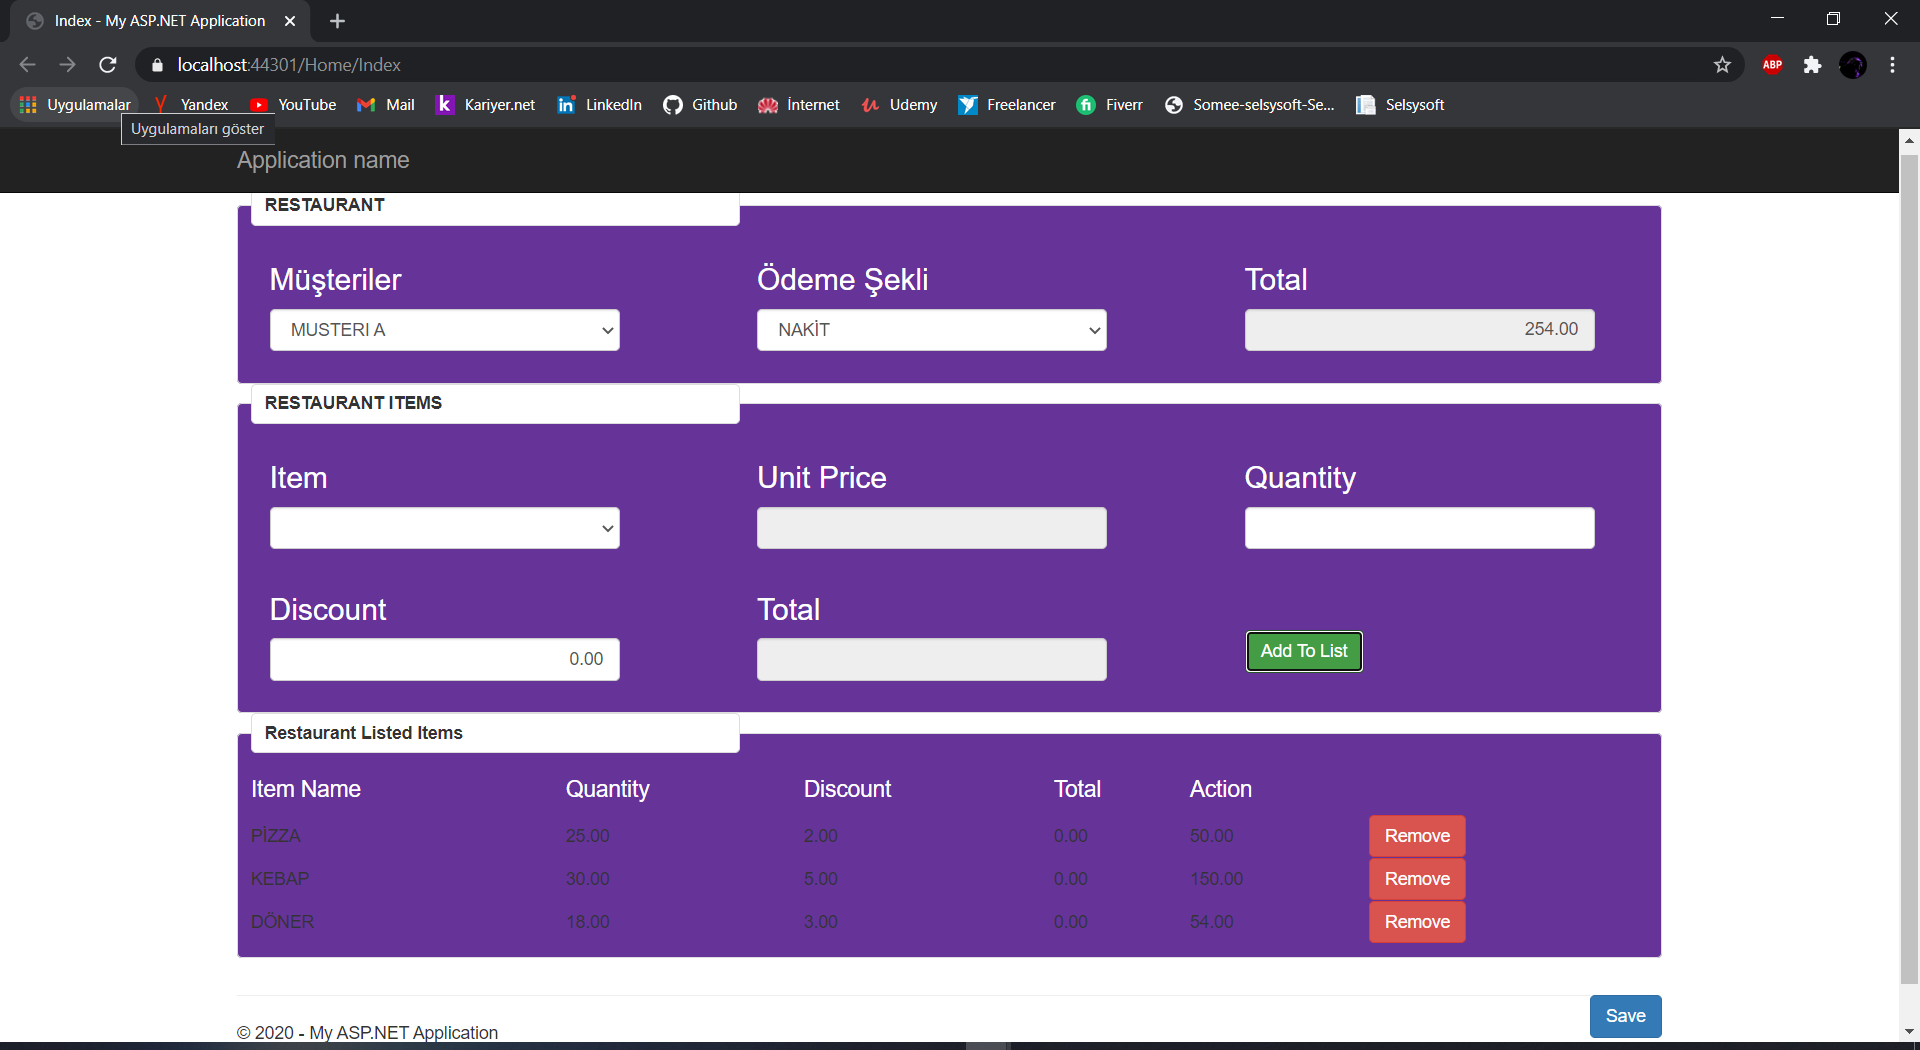Click the browser extensions puzzle icon
This screenshot has width=1920, height=1050.
pyautogui.click(x=1813, y=64)
